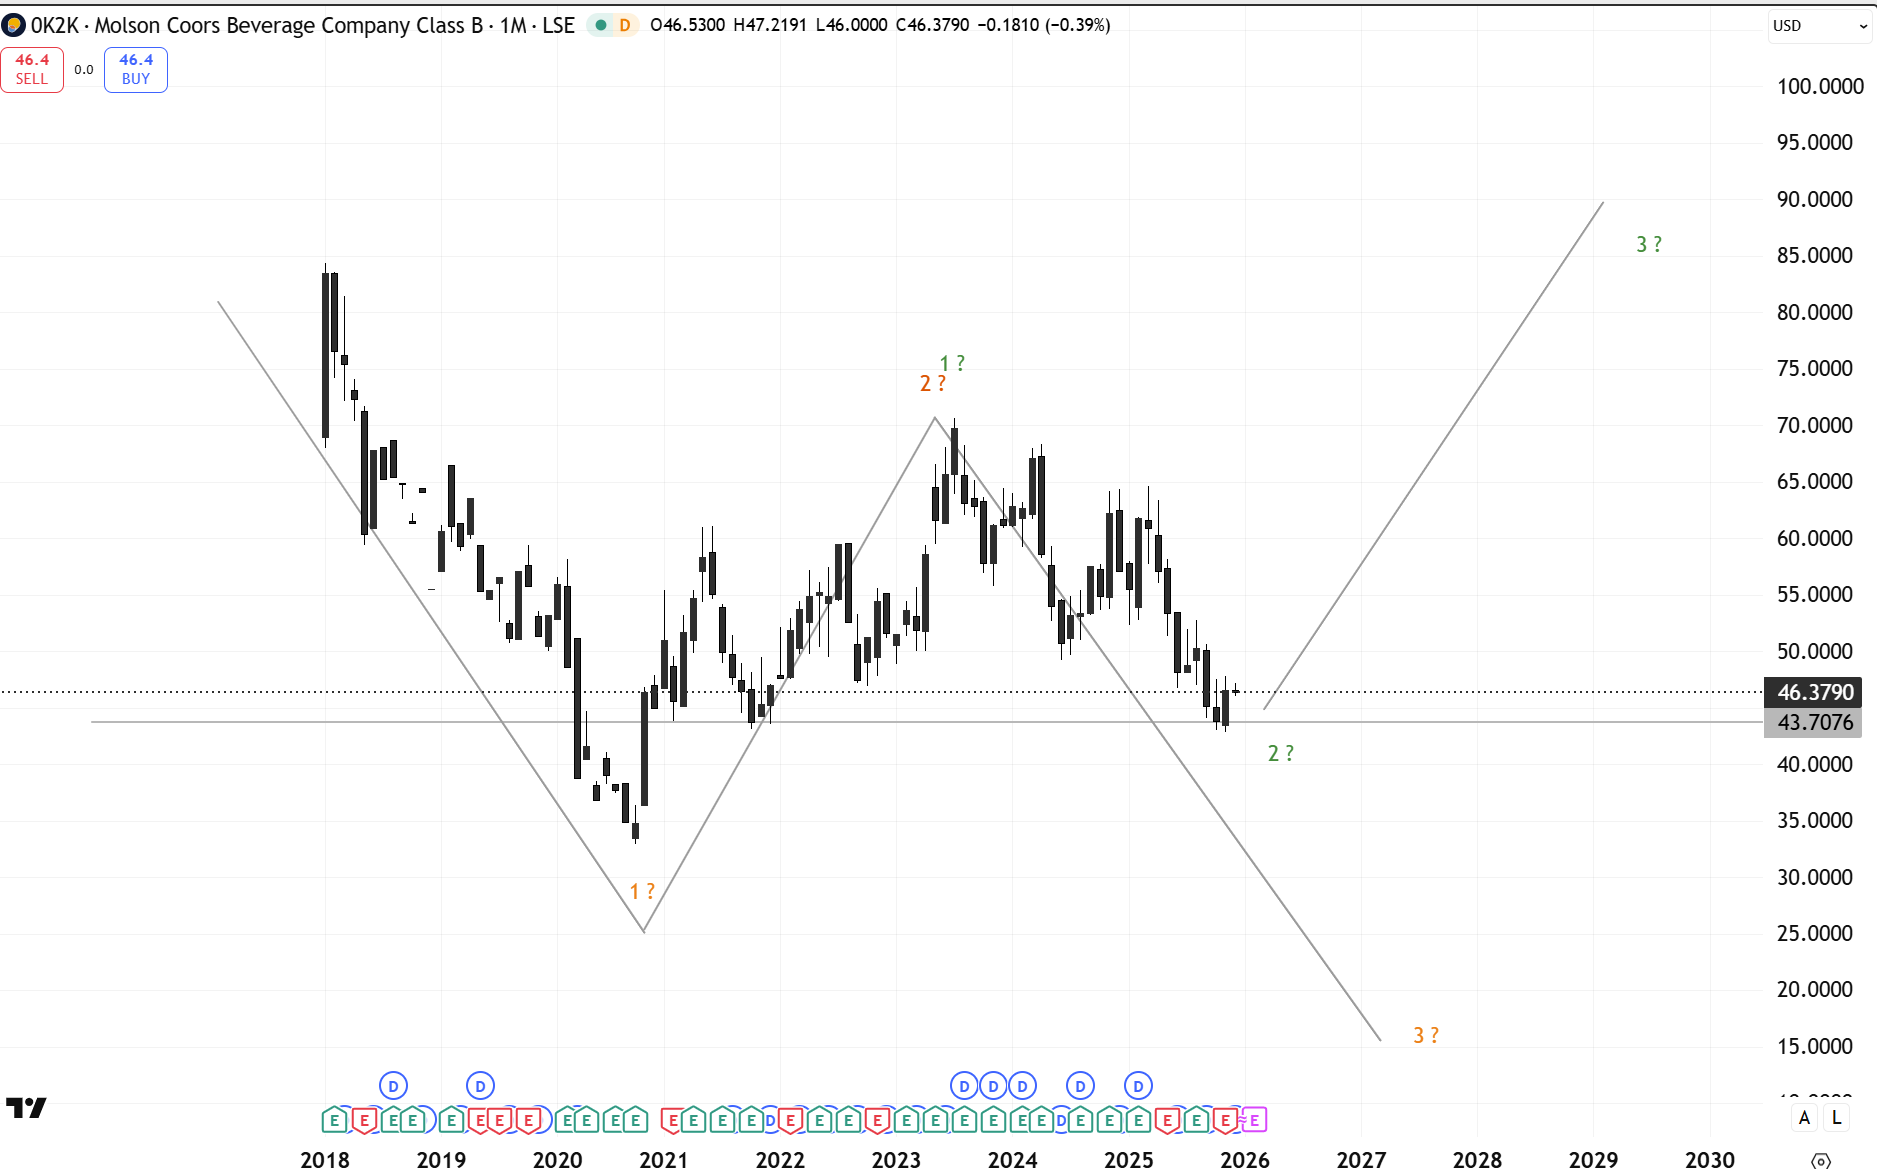Toggle auto scale with the A button
The image size is (1877, 1169).
(x=1804, y=1118)
